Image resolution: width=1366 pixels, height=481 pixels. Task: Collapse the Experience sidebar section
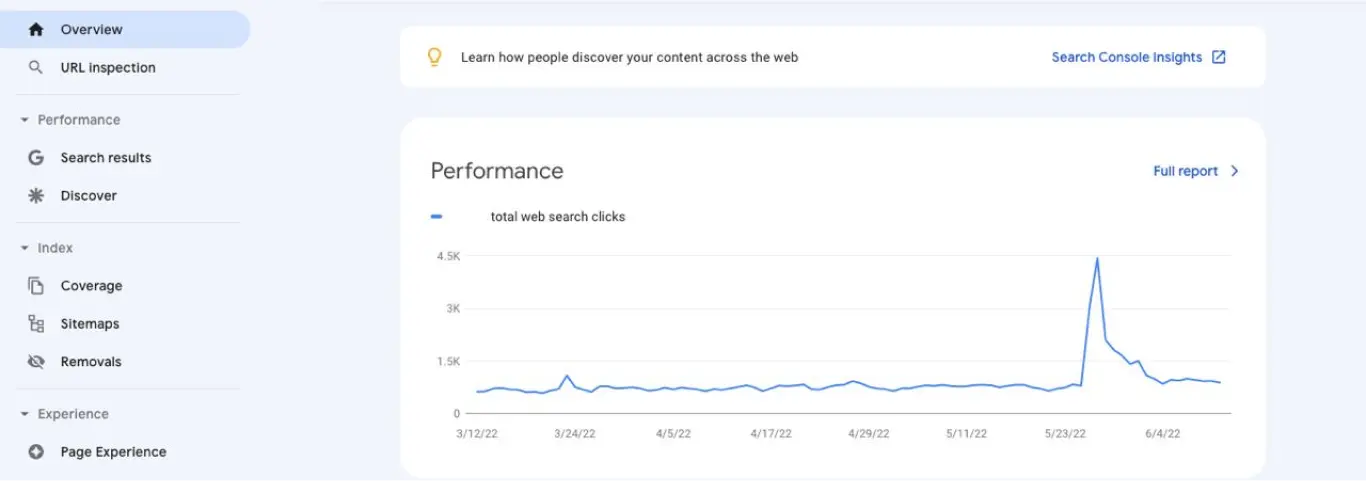pos(25,414)
